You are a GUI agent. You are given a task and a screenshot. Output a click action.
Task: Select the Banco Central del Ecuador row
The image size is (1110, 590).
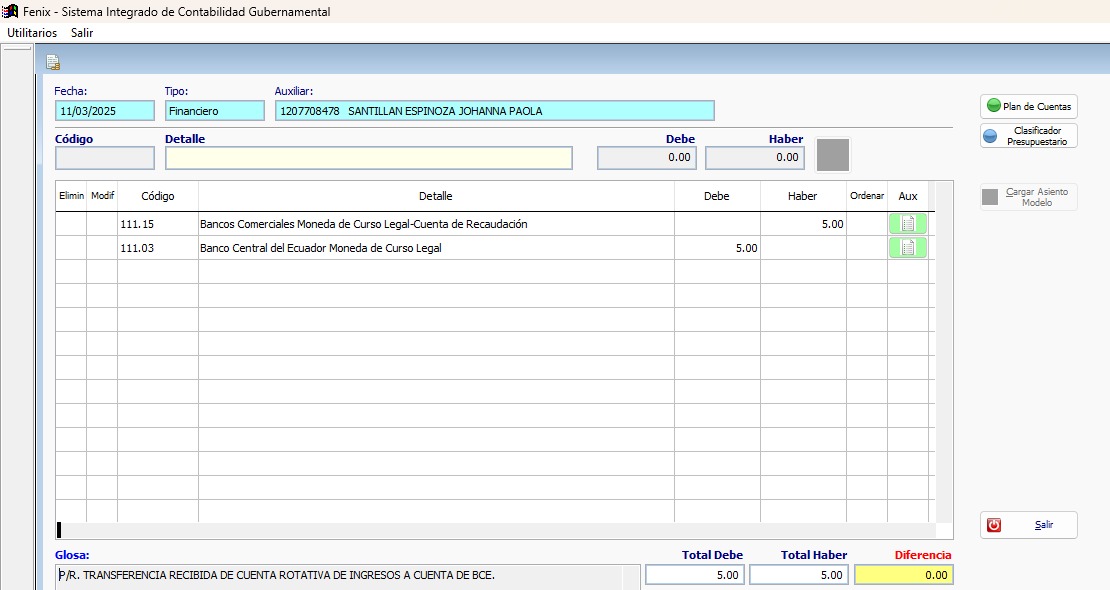point(435,248)
